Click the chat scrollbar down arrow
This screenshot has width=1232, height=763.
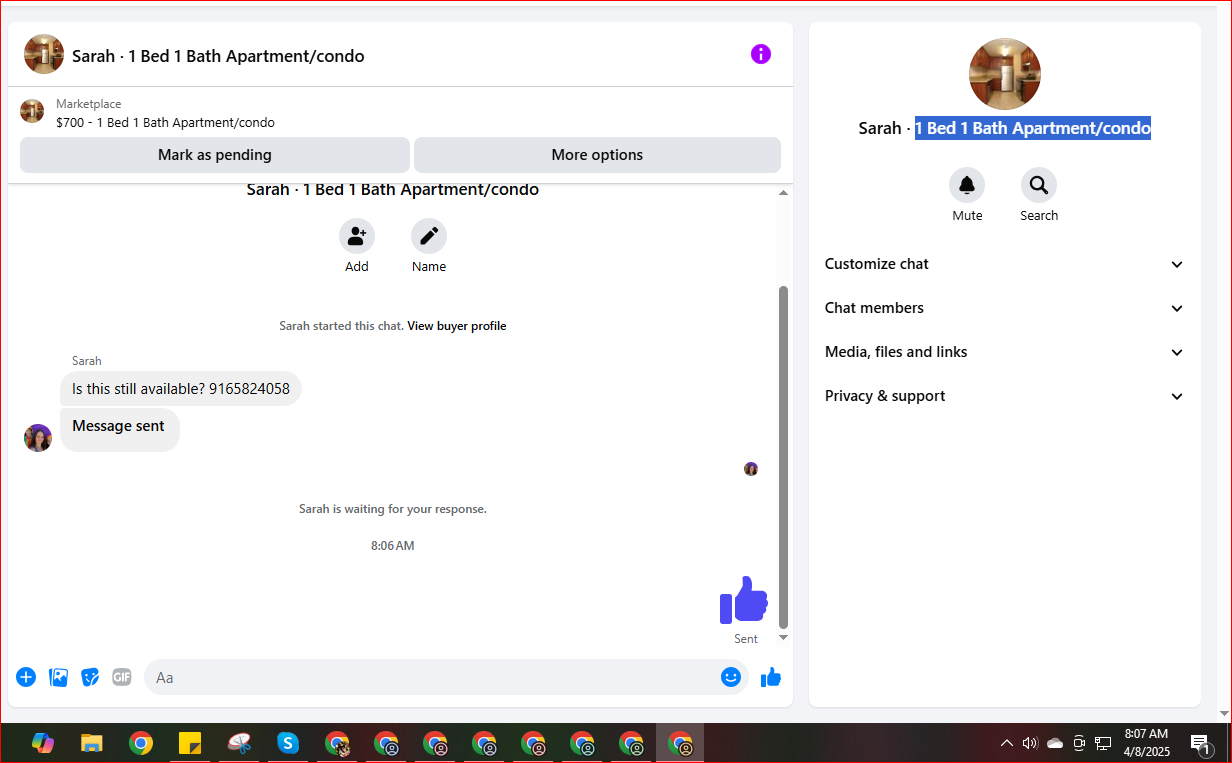click(x=784, y=637)
